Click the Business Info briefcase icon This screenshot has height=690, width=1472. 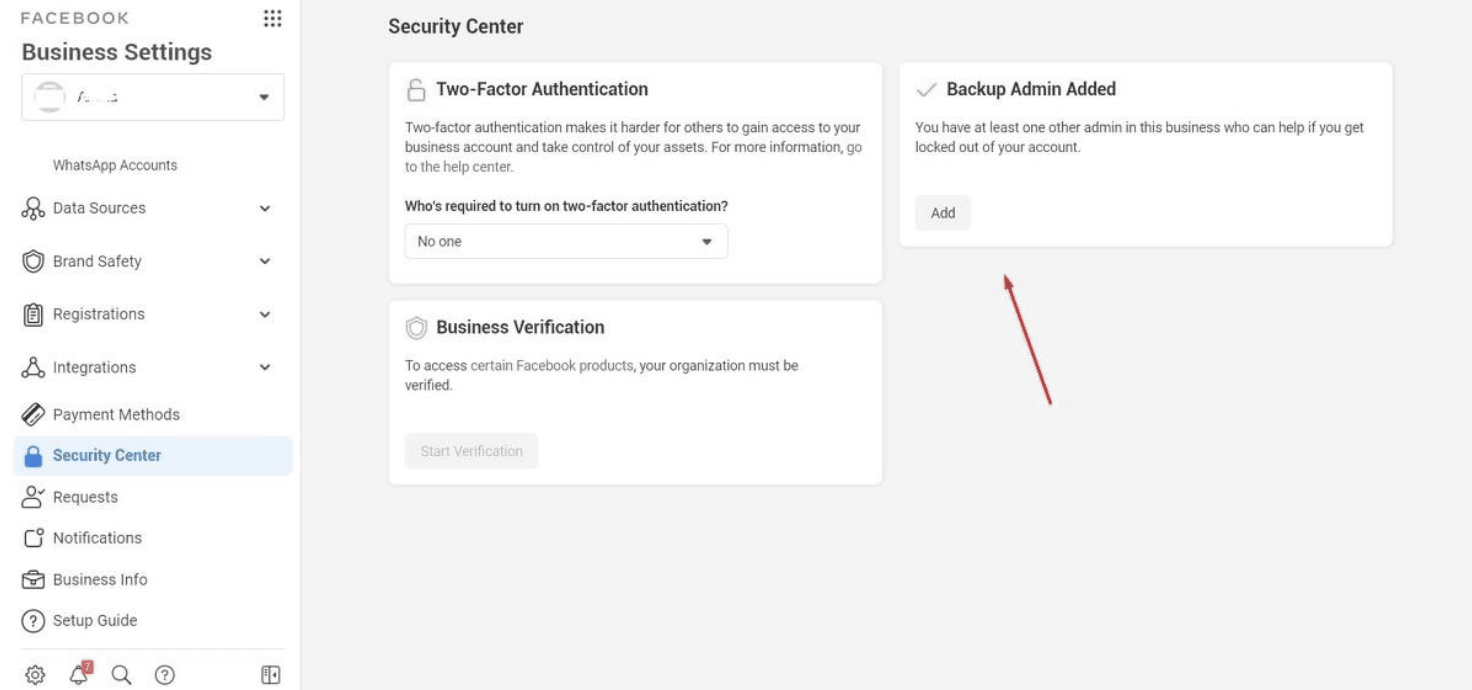(x=33, y=580)
